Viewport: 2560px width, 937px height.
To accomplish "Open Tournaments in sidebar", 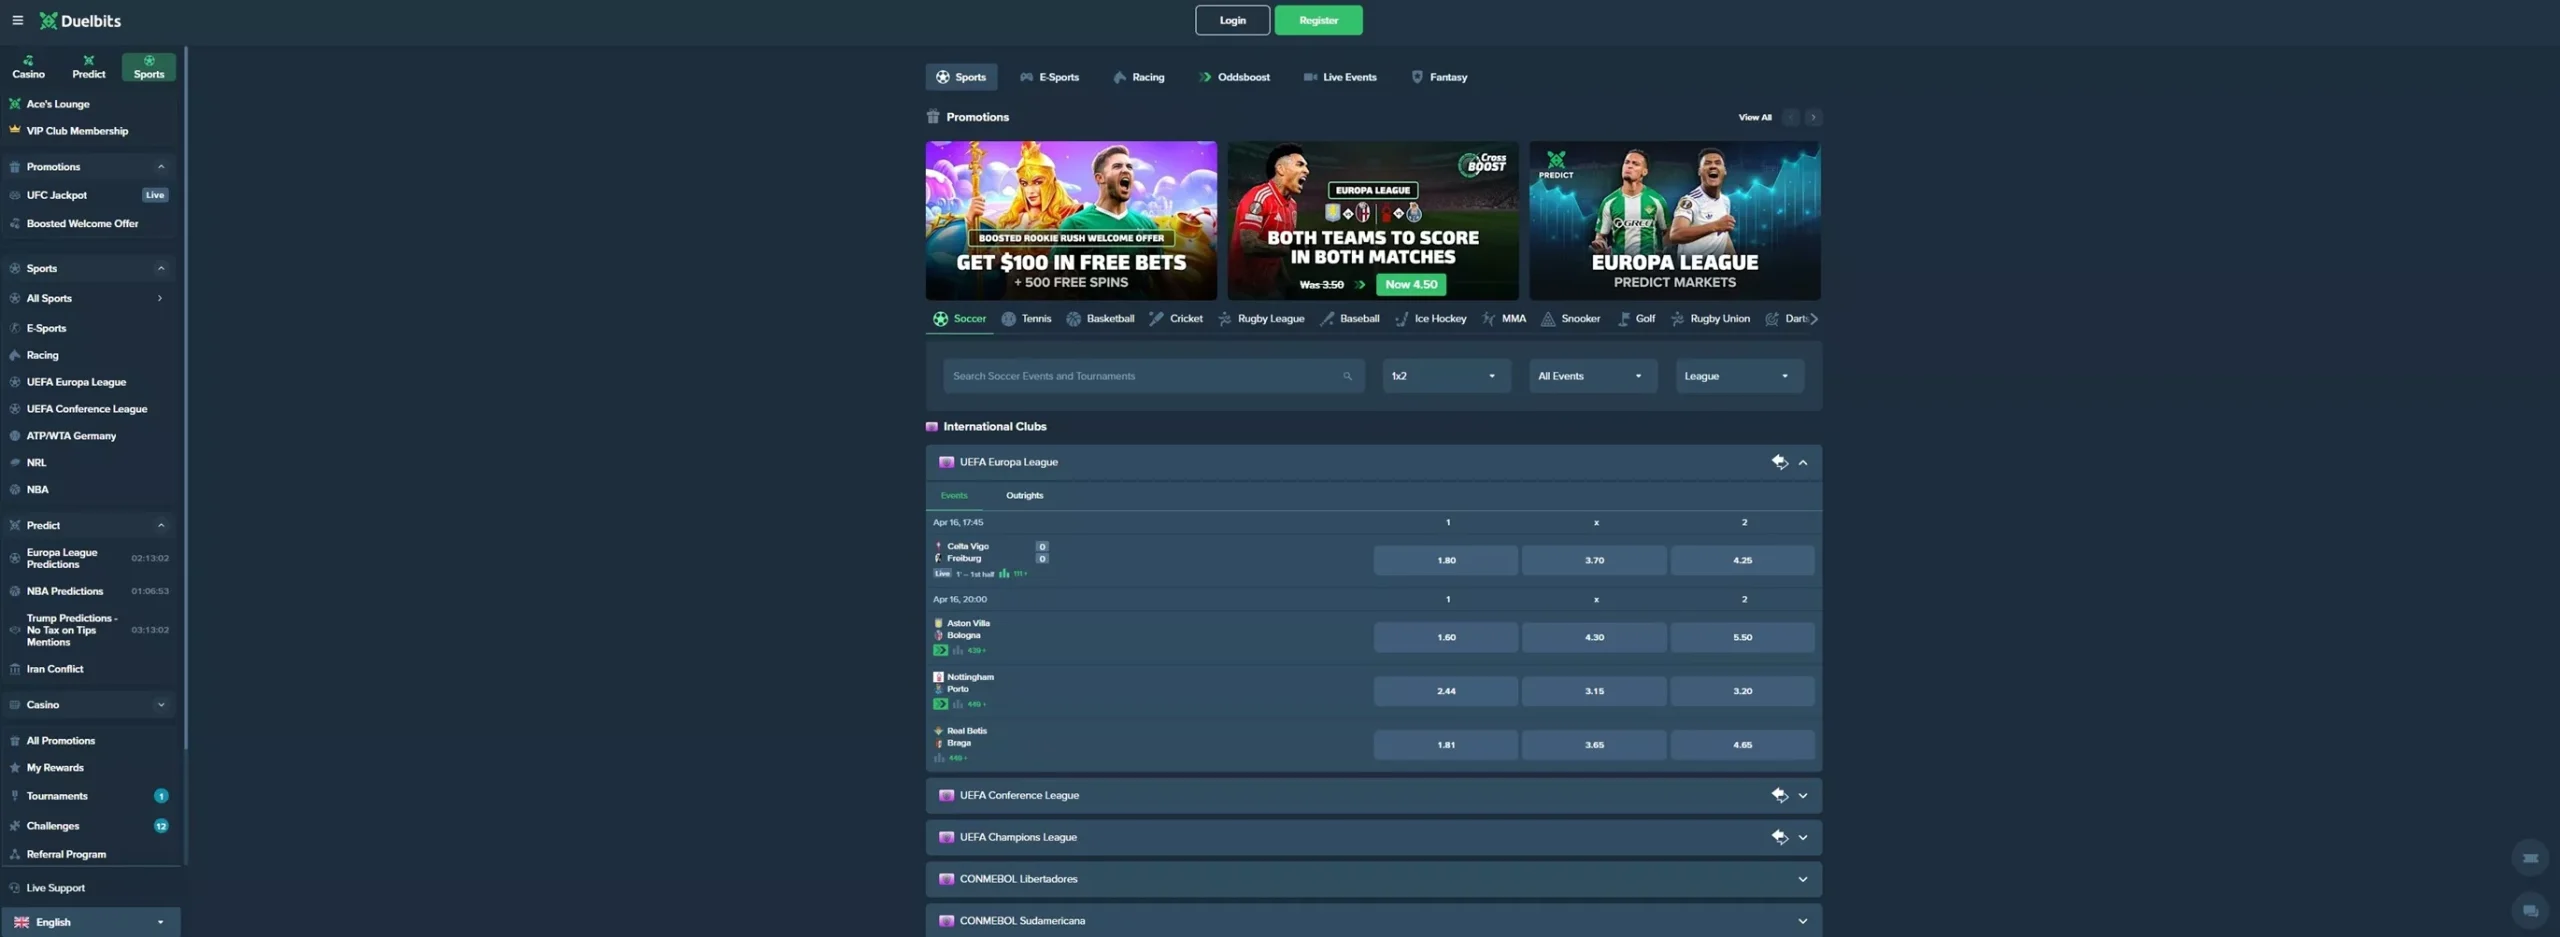I will pos(89,796).
